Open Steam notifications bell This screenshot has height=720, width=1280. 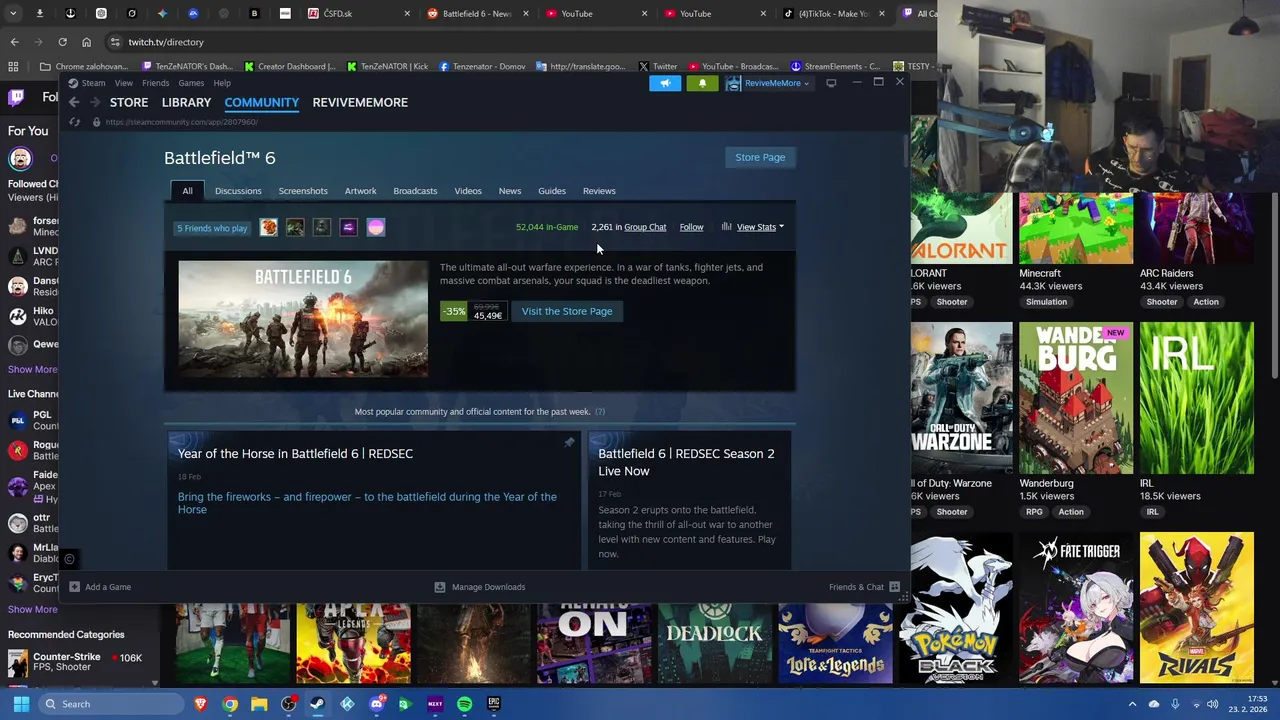(x=702, y=83)
